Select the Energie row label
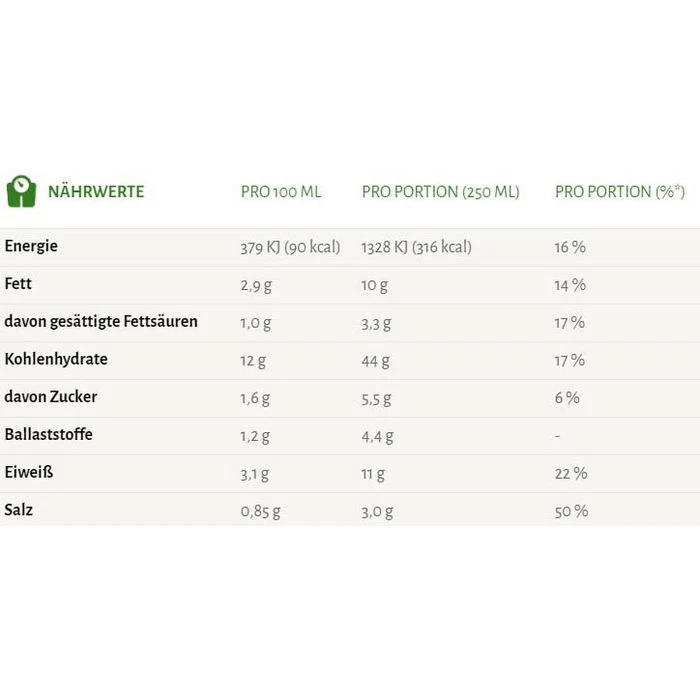 [32, 246]
